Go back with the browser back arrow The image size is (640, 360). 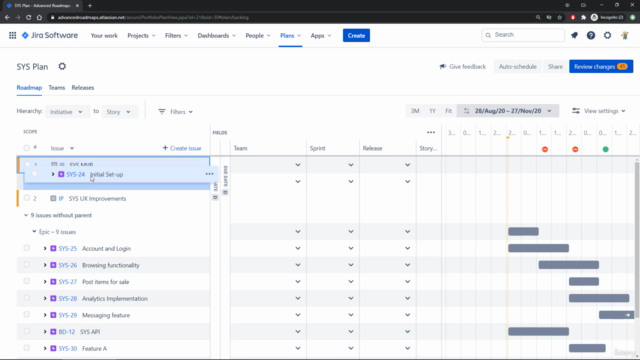coord(7,18)
